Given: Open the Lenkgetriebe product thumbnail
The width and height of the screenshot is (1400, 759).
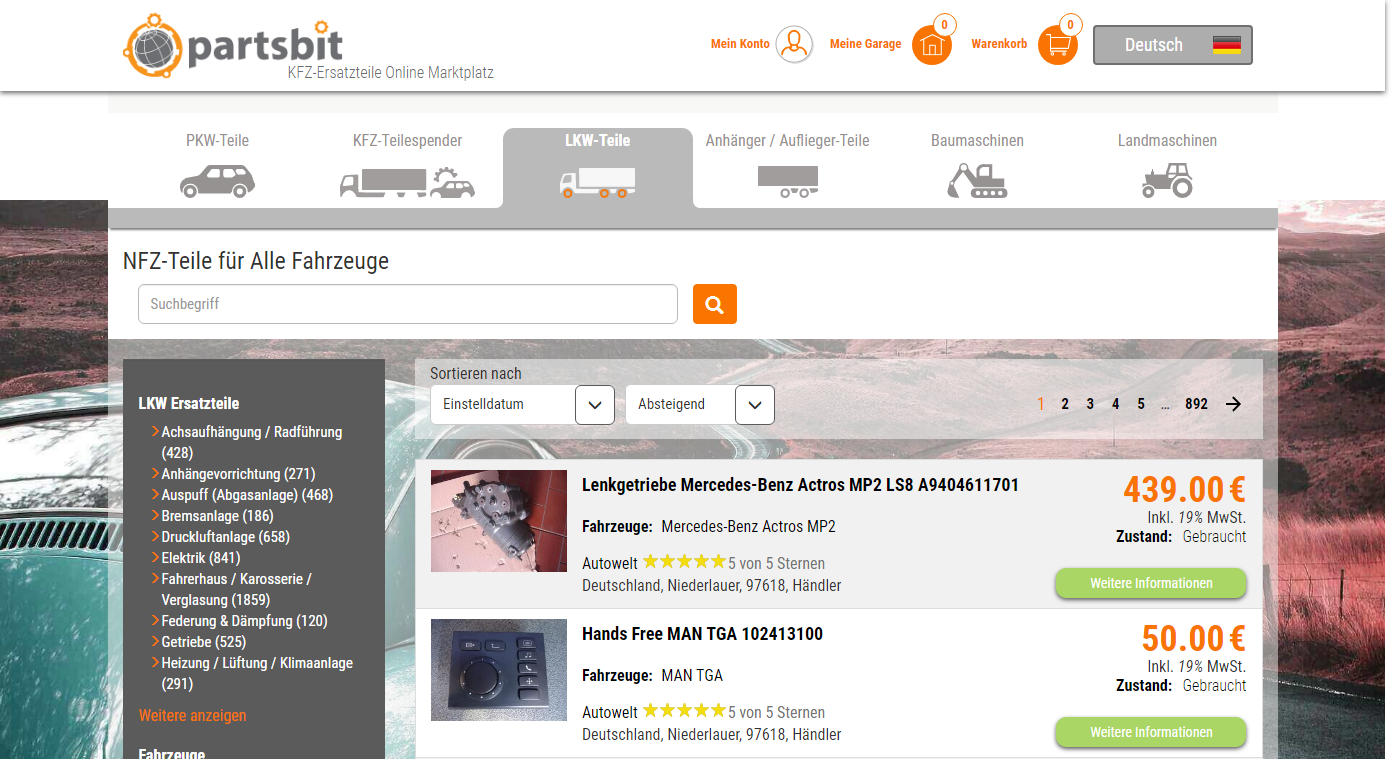Looking at the screenshot, I should click(x=499, y=521).
